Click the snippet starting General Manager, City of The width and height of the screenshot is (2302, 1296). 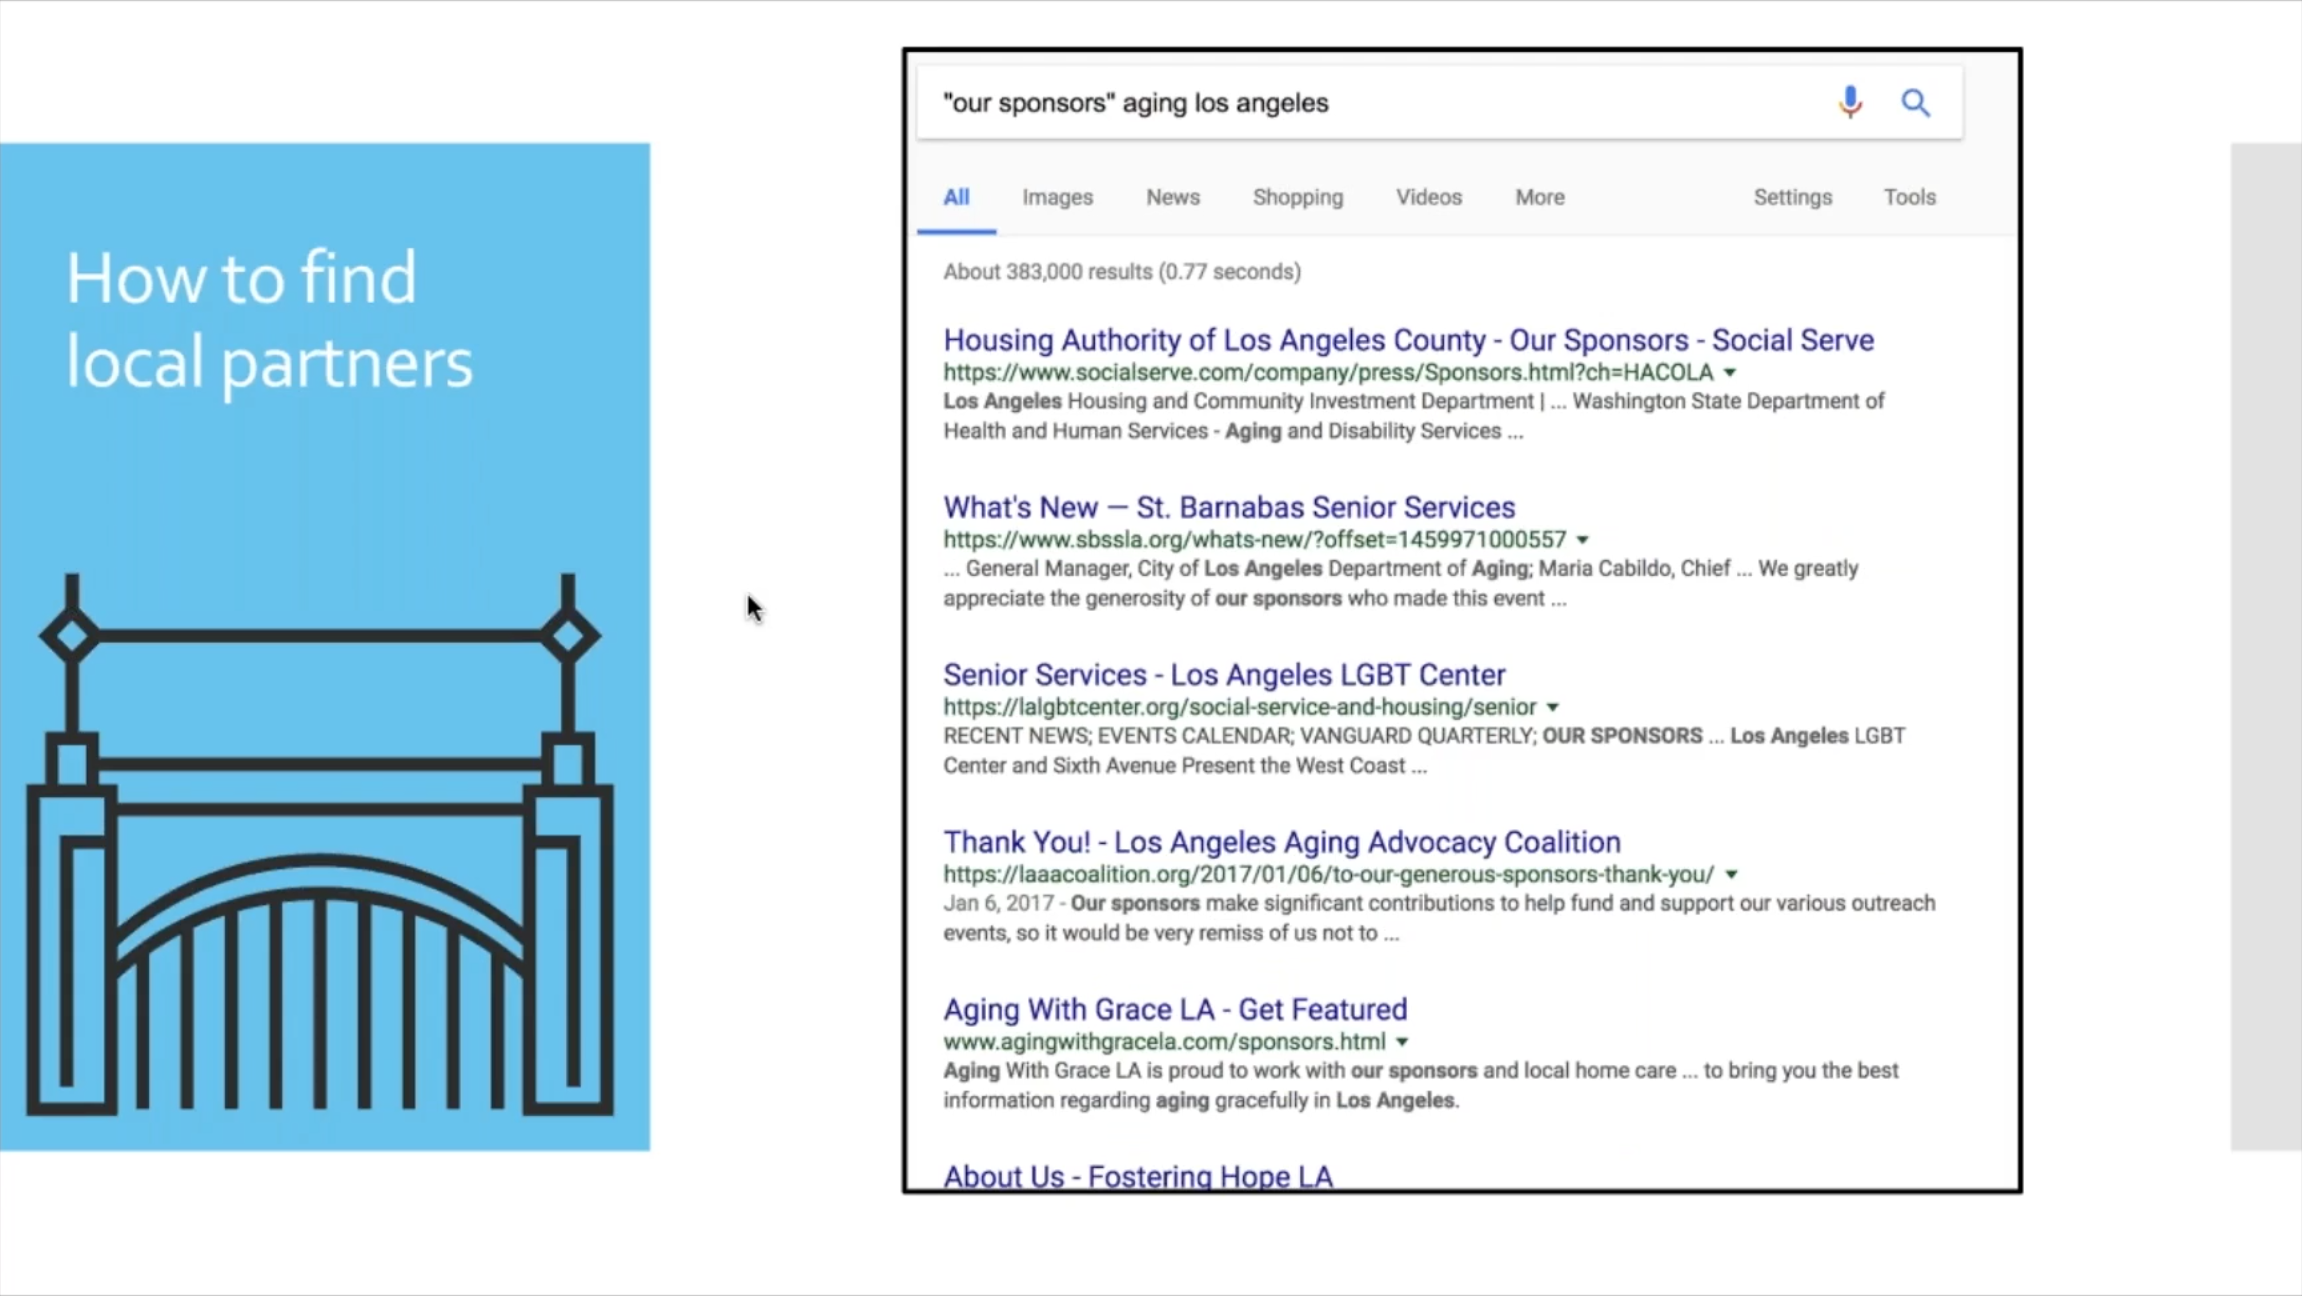tap(1400, 583)
